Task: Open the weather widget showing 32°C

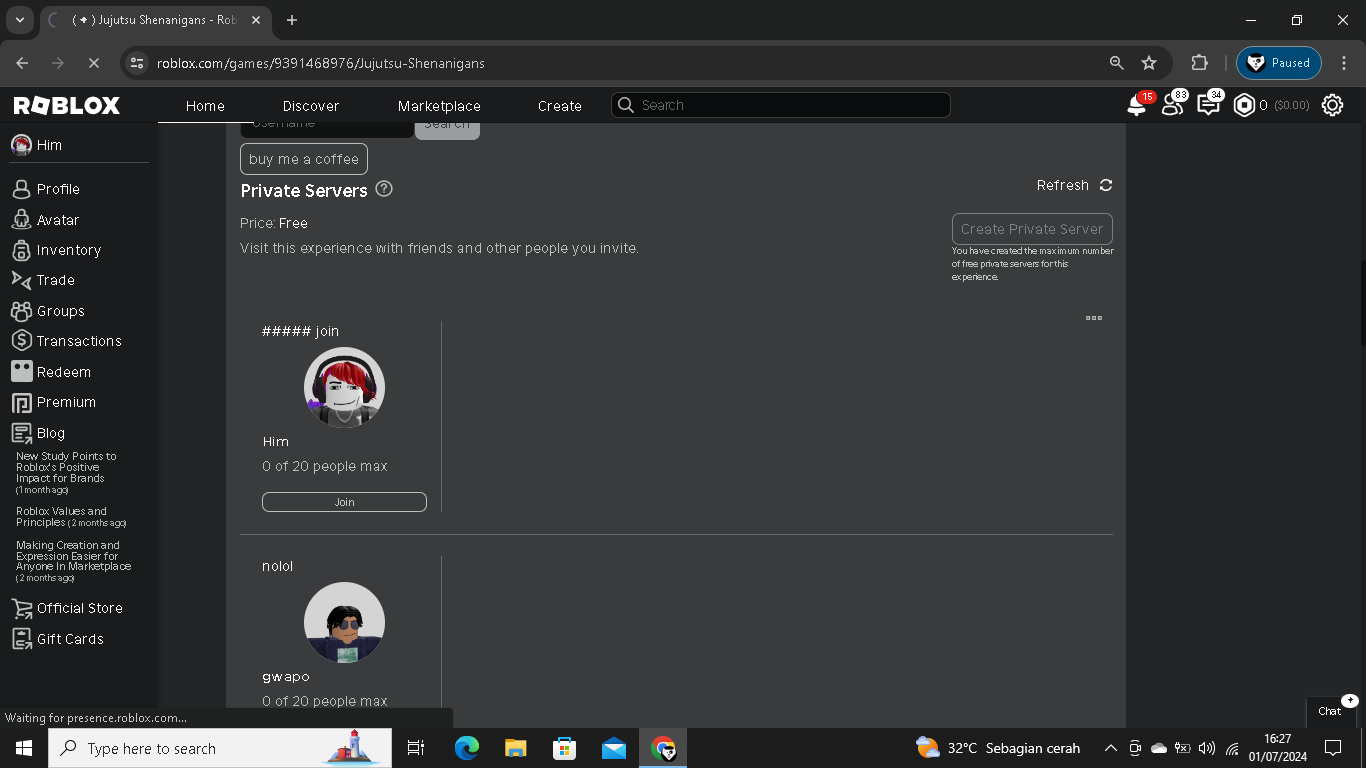Action: point(998,748)
